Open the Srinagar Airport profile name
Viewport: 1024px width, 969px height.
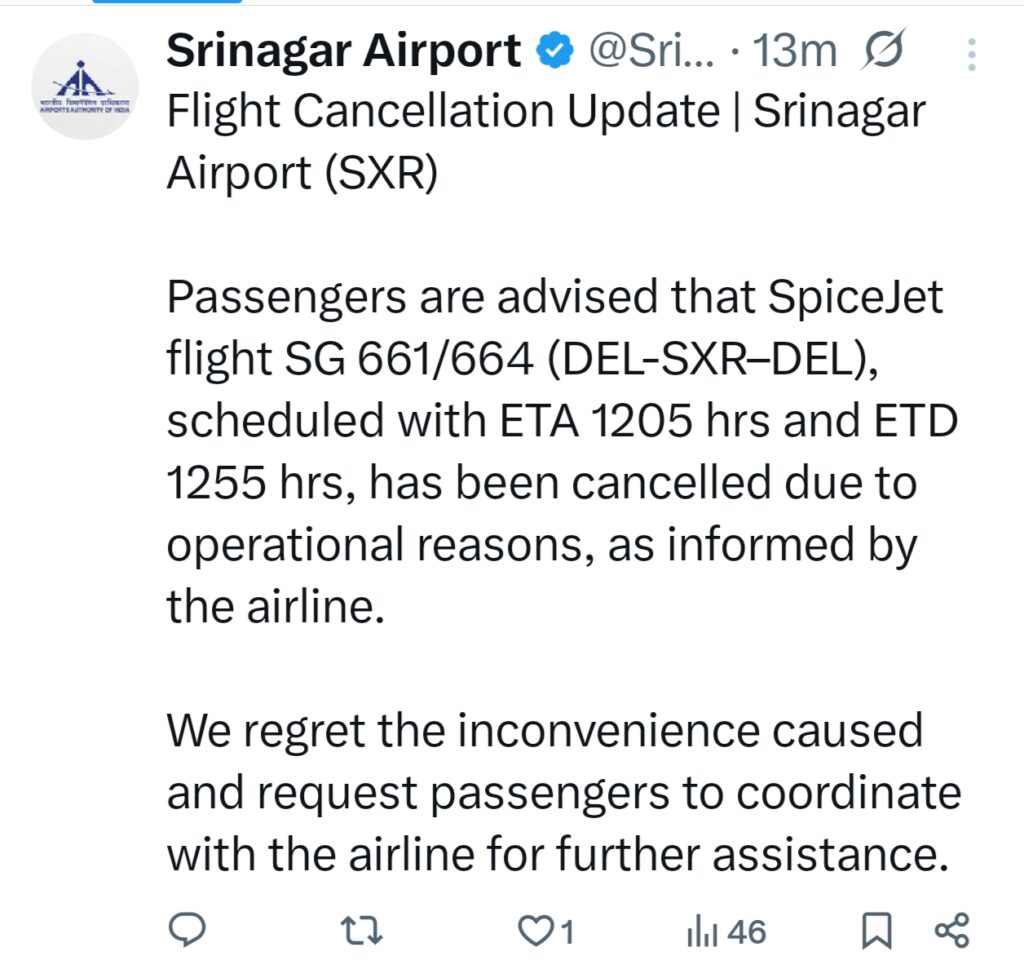tap(343, 51)
